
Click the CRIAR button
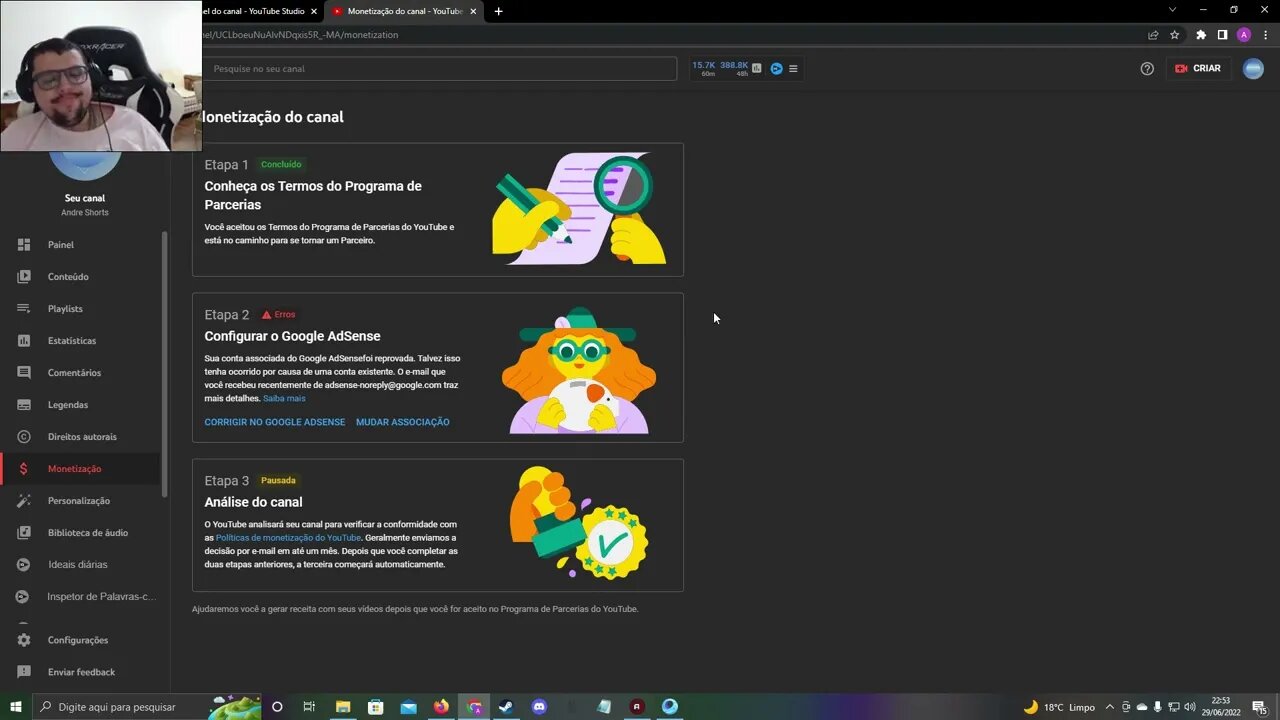(1198, 69)
